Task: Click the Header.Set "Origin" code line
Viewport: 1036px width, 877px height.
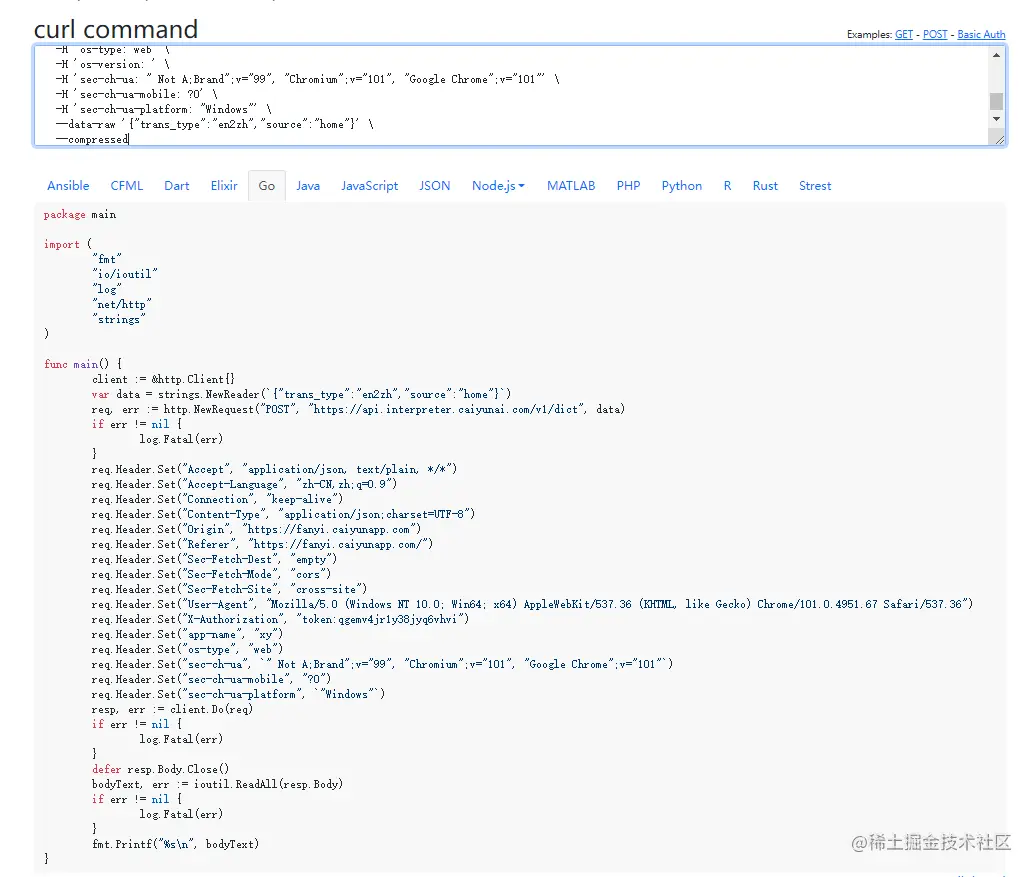Action: 256,529
